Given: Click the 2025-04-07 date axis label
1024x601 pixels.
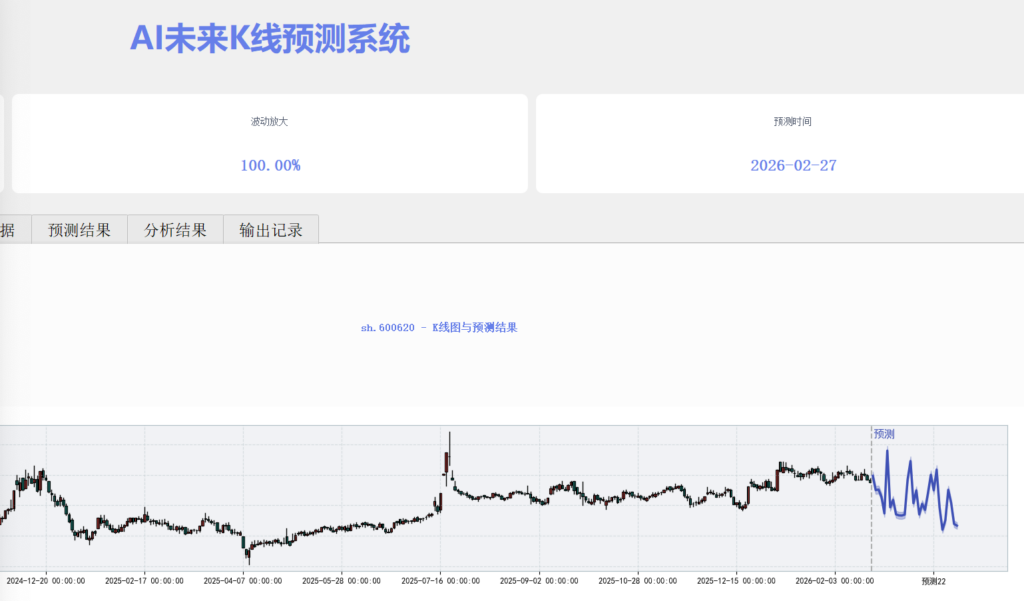Looking at the screenshot, I should click(x=243, y=580).
